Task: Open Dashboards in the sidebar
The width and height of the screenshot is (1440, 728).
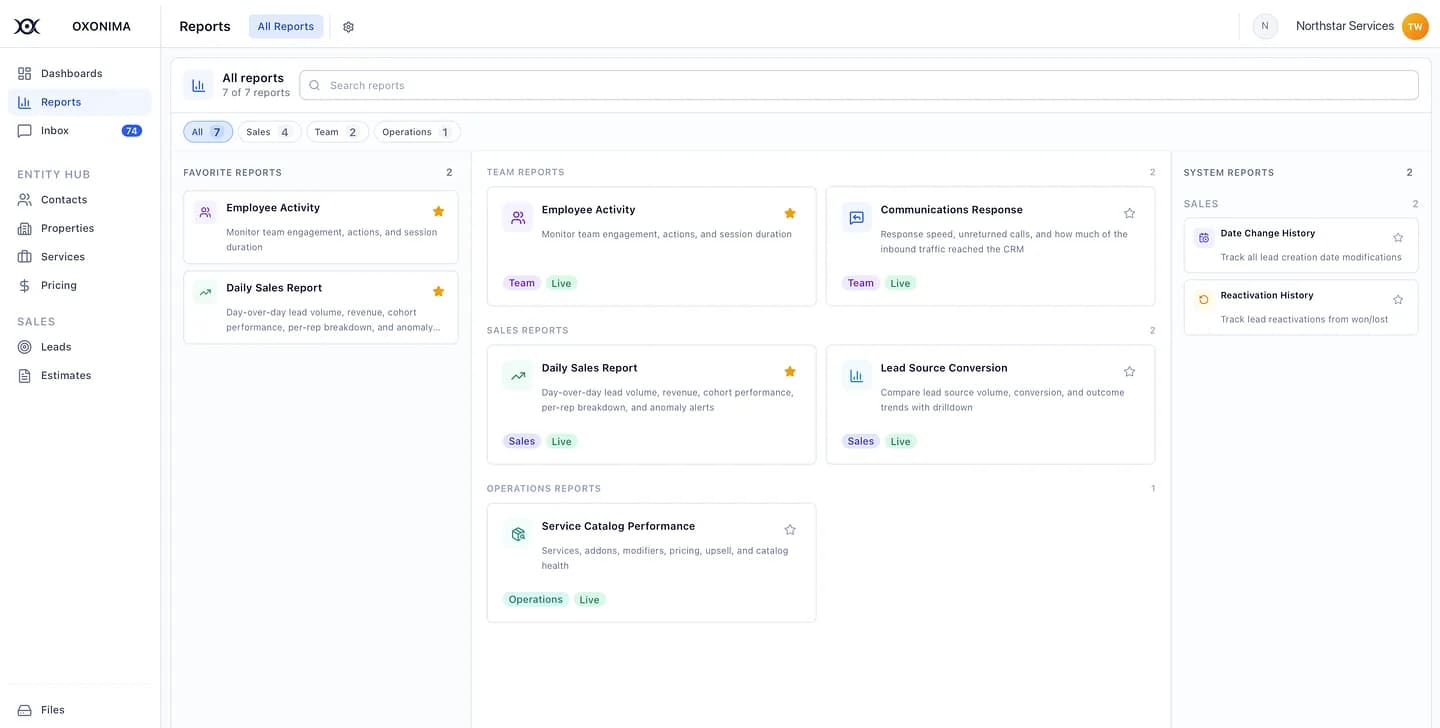Action: pos(80,73)
